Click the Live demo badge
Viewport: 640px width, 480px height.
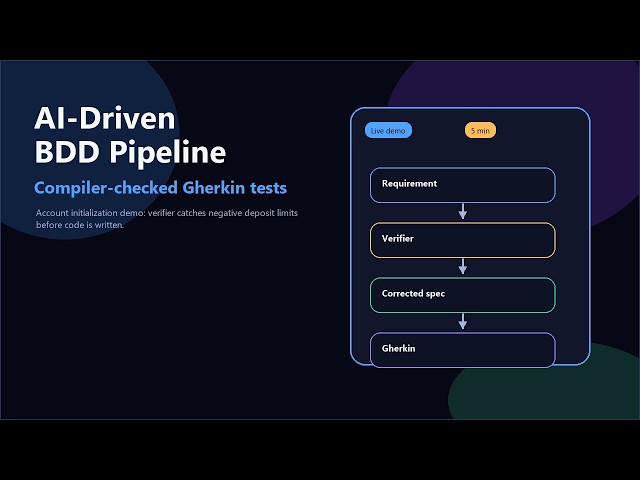click(x=388, y=130)
